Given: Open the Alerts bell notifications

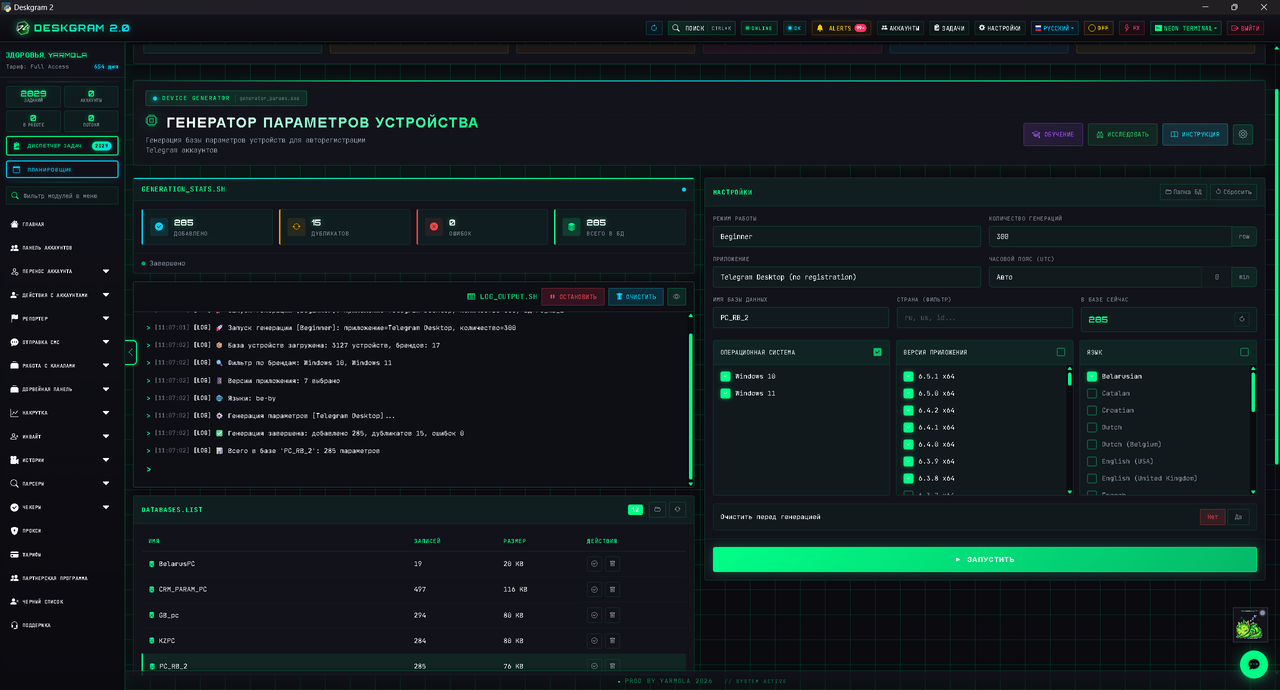Looking at the screenshot, I should 841,28.
